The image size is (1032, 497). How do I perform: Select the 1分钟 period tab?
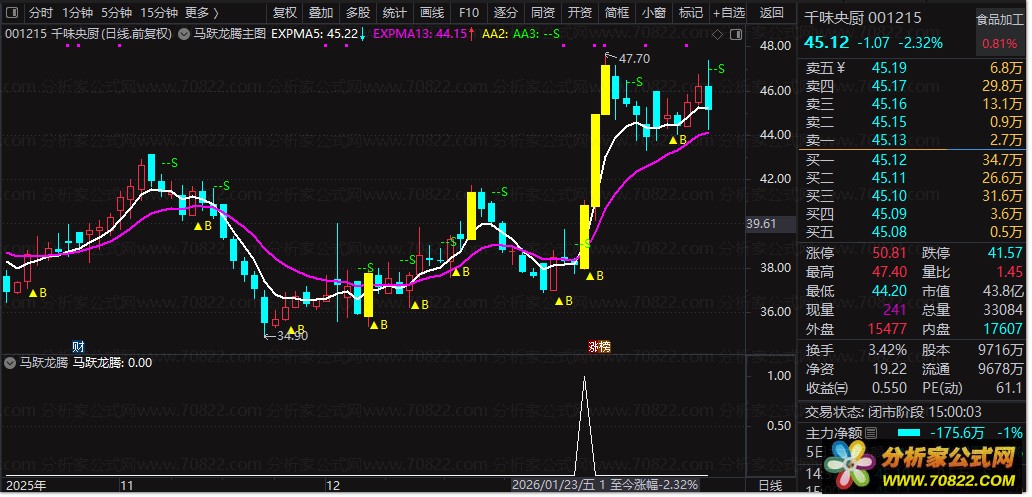(78, 13)
